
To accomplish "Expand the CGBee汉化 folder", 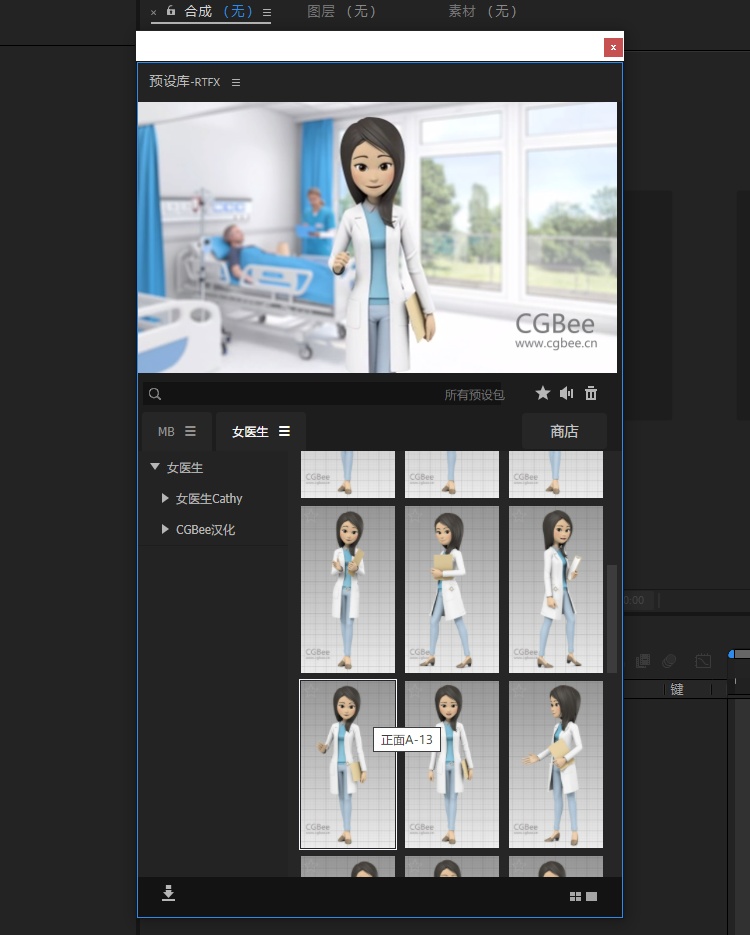I will (165, 529).
